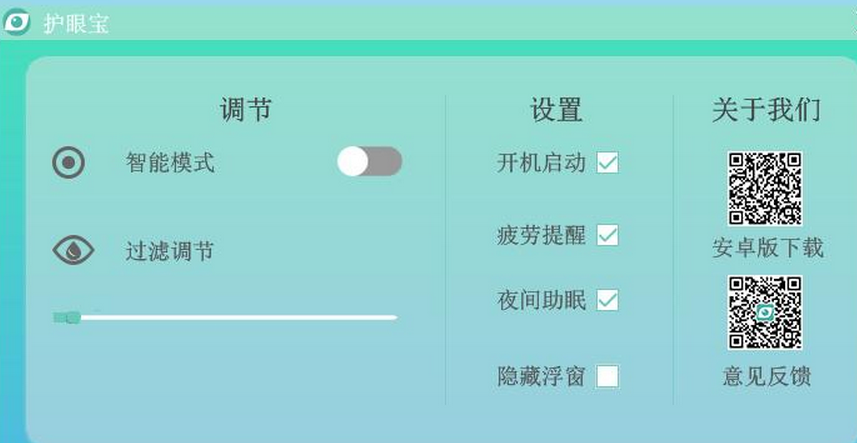Click the 安卓版下载 link text

pyautogui.click(x=767, y=248)
